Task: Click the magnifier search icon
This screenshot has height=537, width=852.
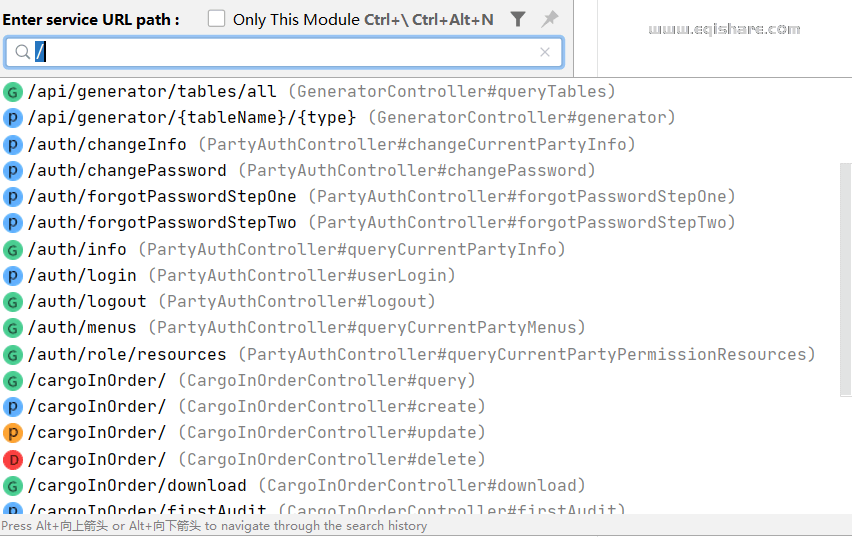Action: coord(22,52)
